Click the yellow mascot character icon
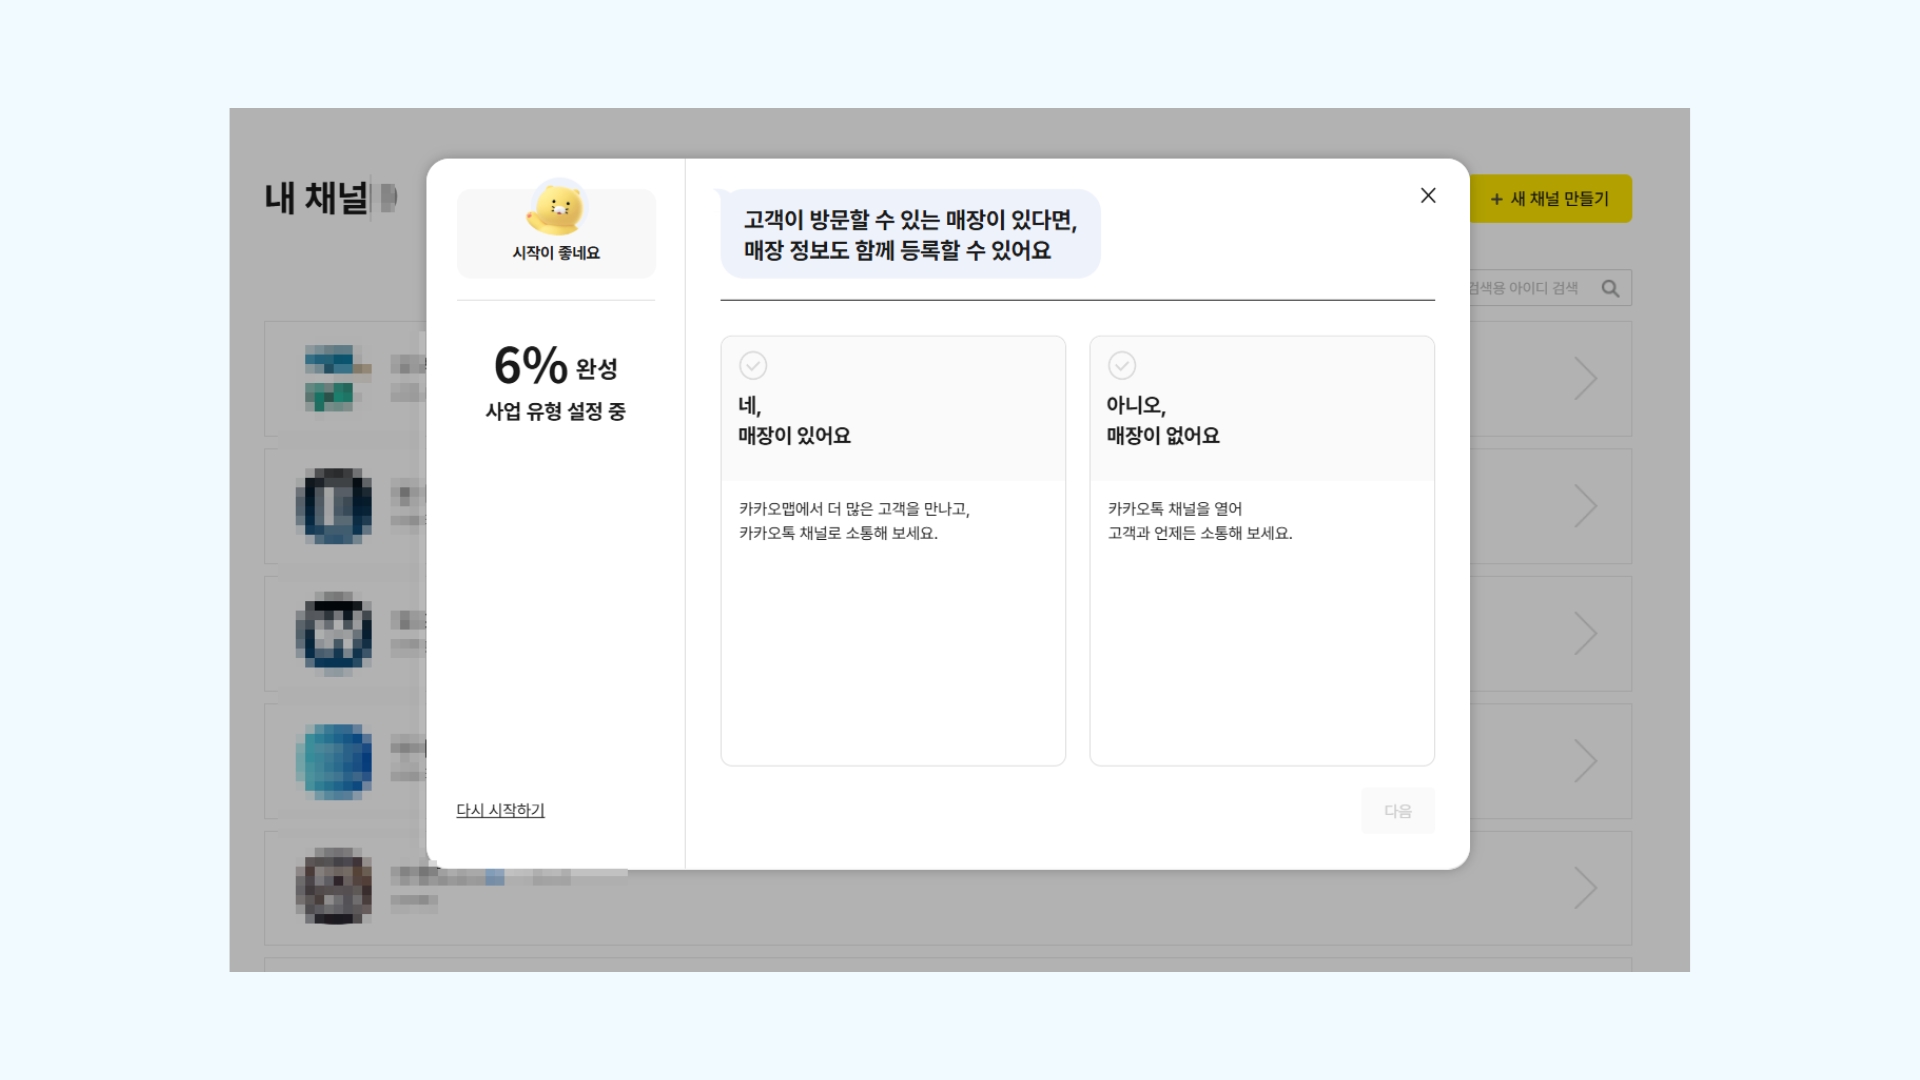 pyautogui.click(x=556, y=209)
